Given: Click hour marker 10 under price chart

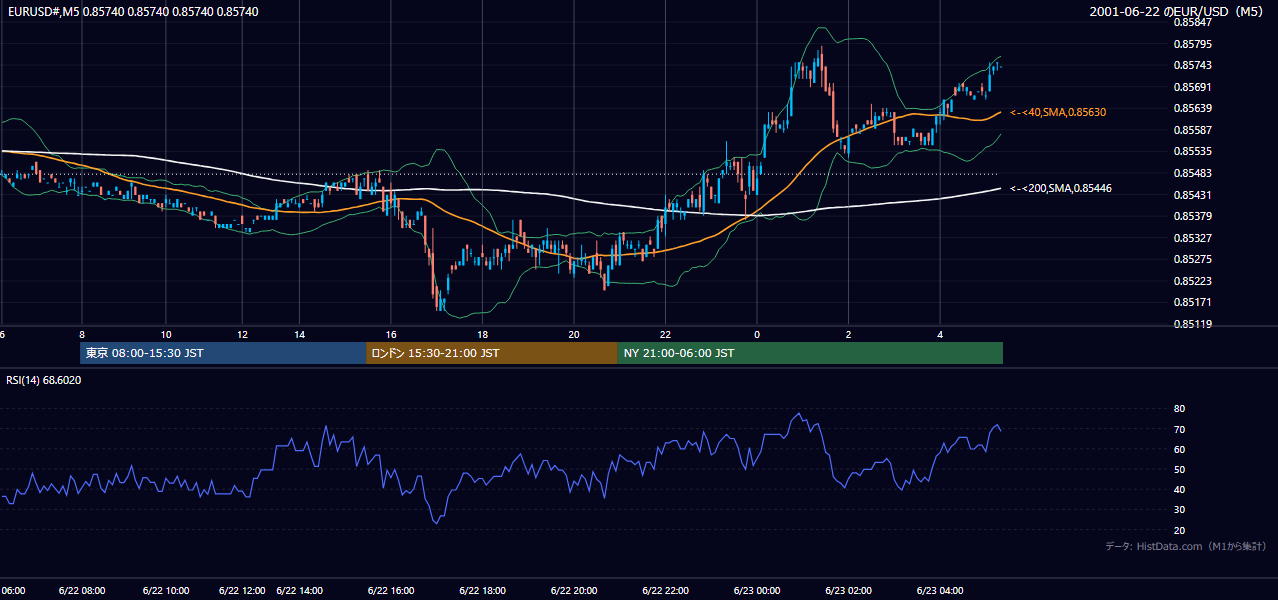Looking at the screenshot, I should (166, 334).
